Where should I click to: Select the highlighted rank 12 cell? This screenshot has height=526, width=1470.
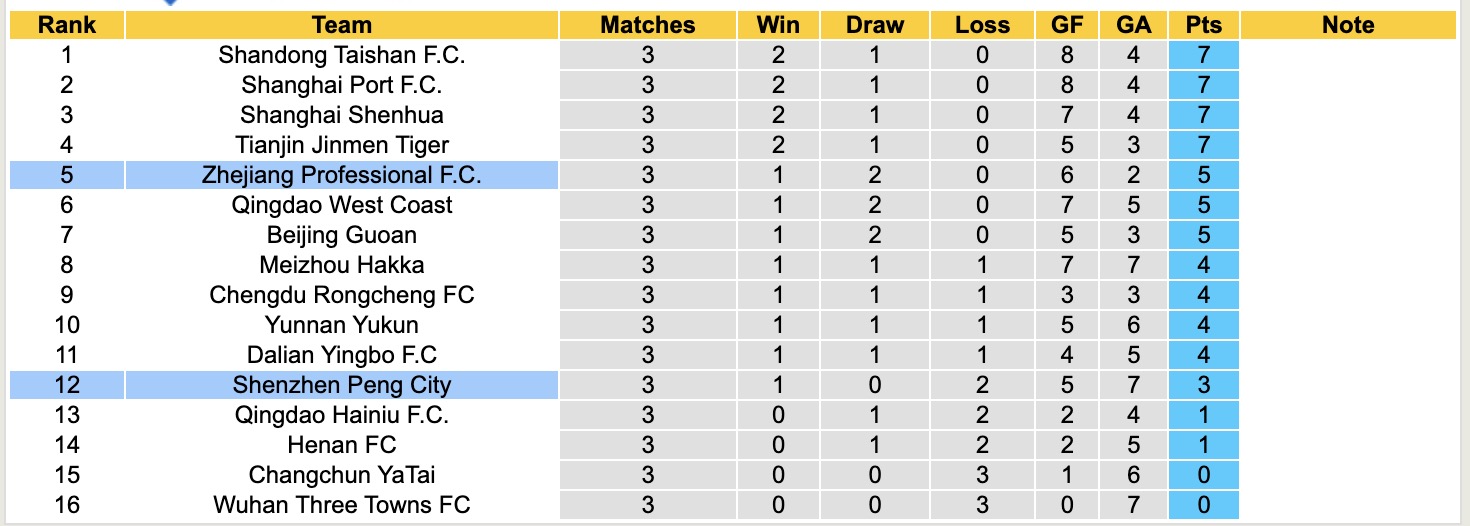(x=67, y=385)
